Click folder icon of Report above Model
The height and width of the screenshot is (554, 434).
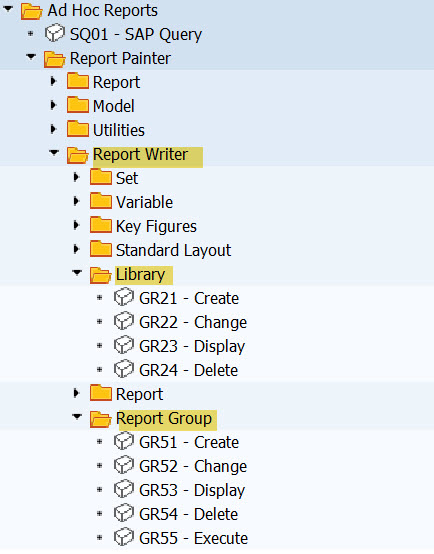pos(78,82)
